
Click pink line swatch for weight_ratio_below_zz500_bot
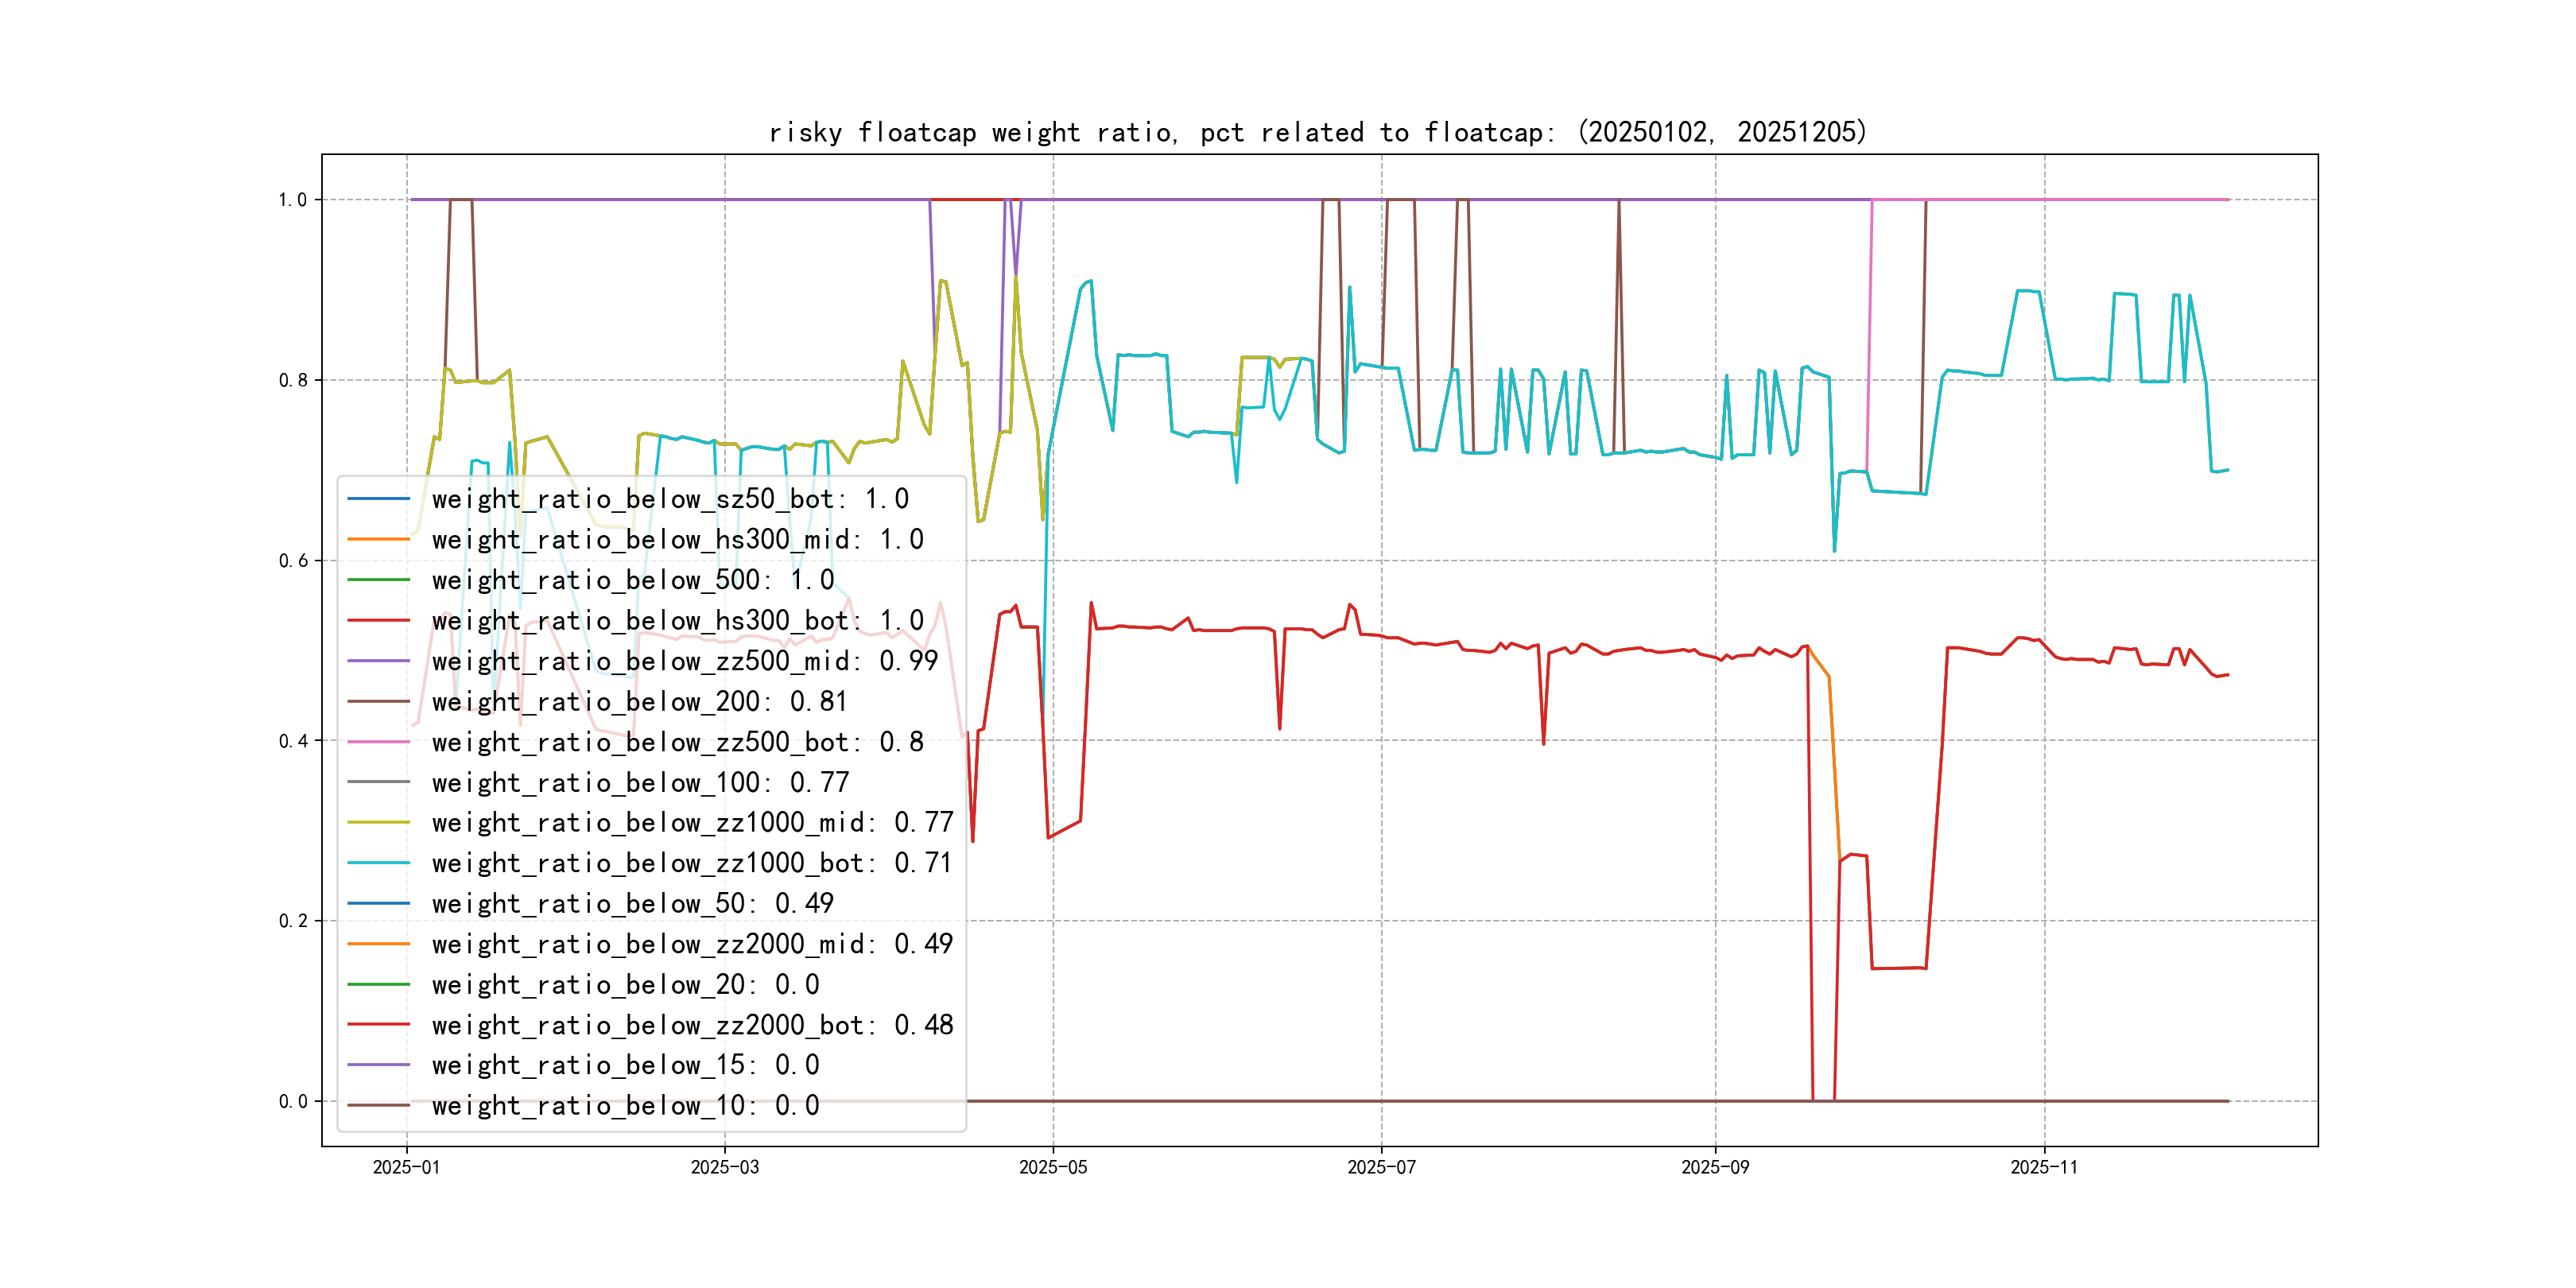[378, 742]
